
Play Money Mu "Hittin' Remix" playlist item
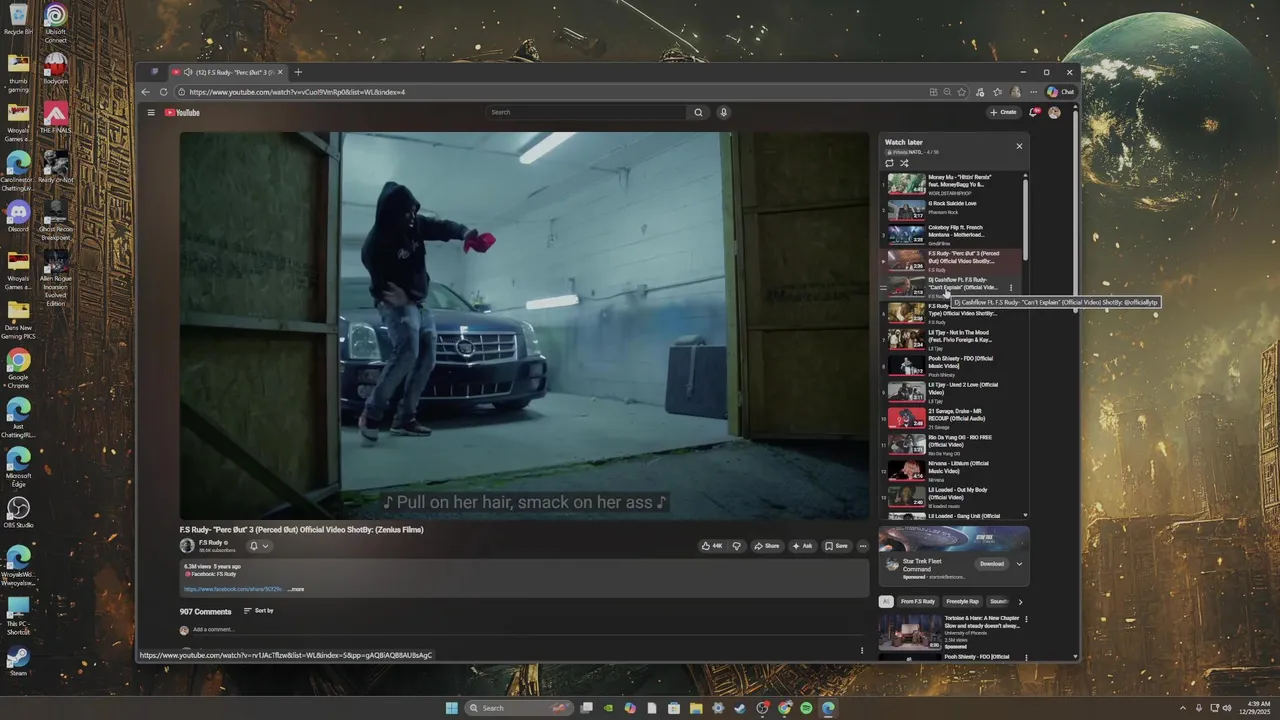[950, 185]
